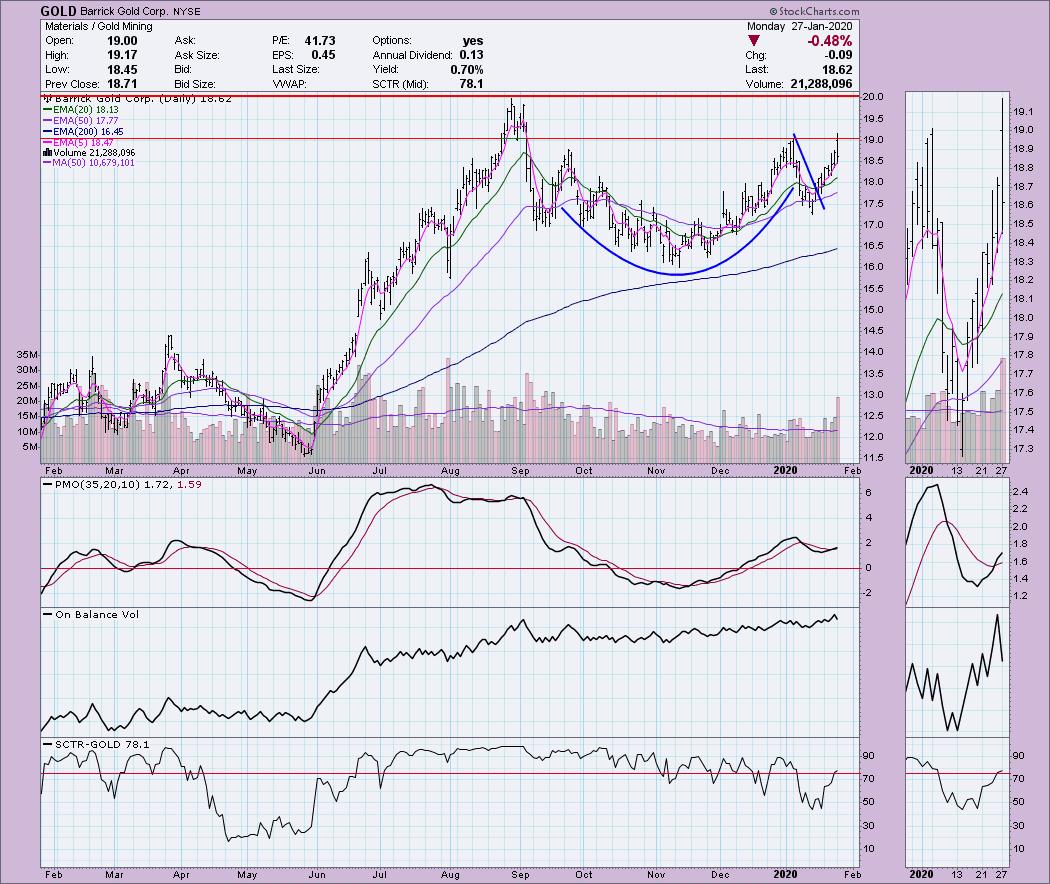Select the Chg value -0.09

pyautogui.click(x=838, y=55)
